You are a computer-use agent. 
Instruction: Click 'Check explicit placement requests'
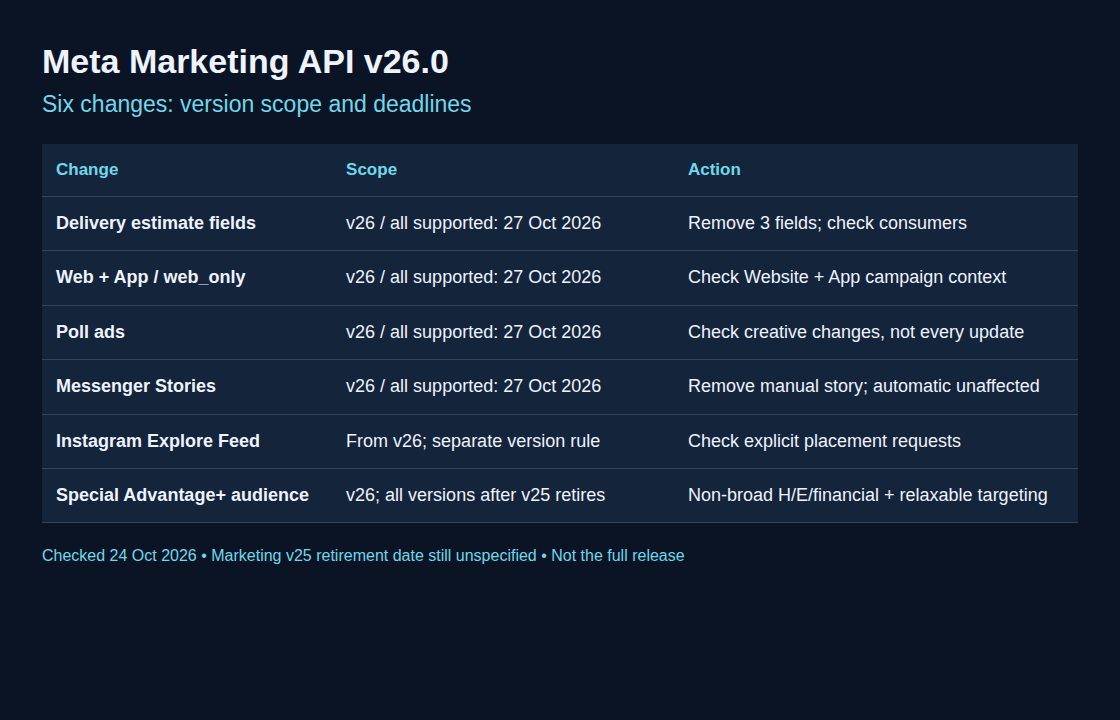point(824,441)
